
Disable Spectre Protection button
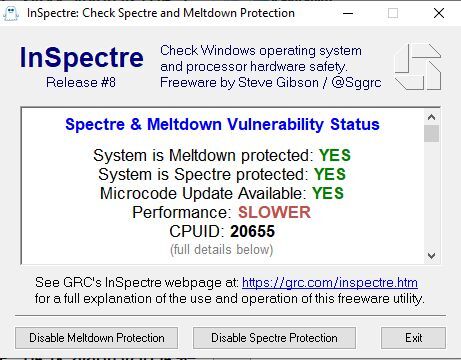274,338
